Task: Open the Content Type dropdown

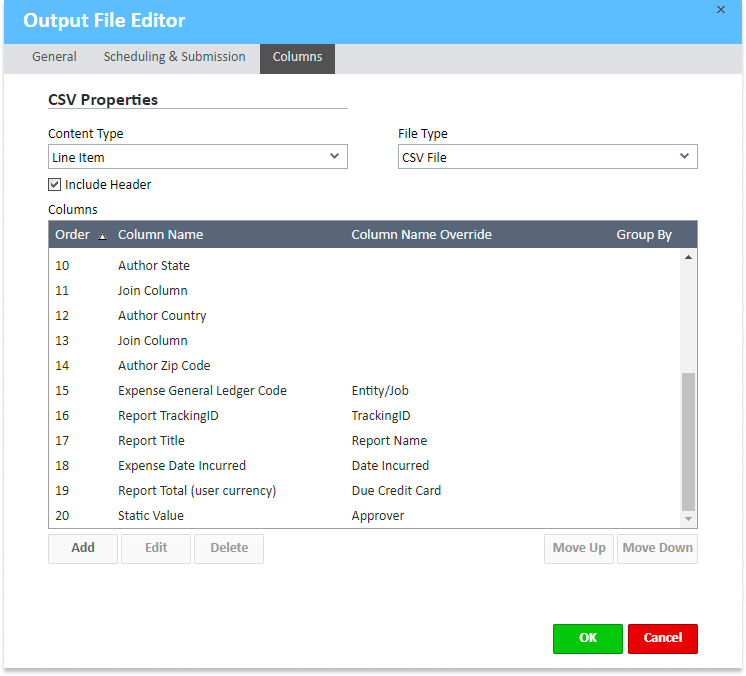Action: pos(197,157)
